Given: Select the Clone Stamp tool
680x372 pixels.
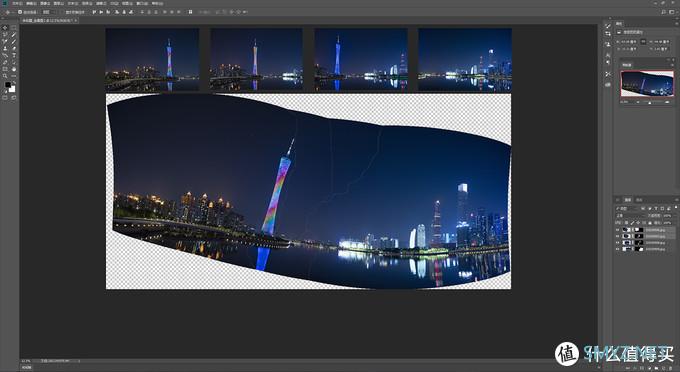Looking at the screenshot, I should 5,49.
